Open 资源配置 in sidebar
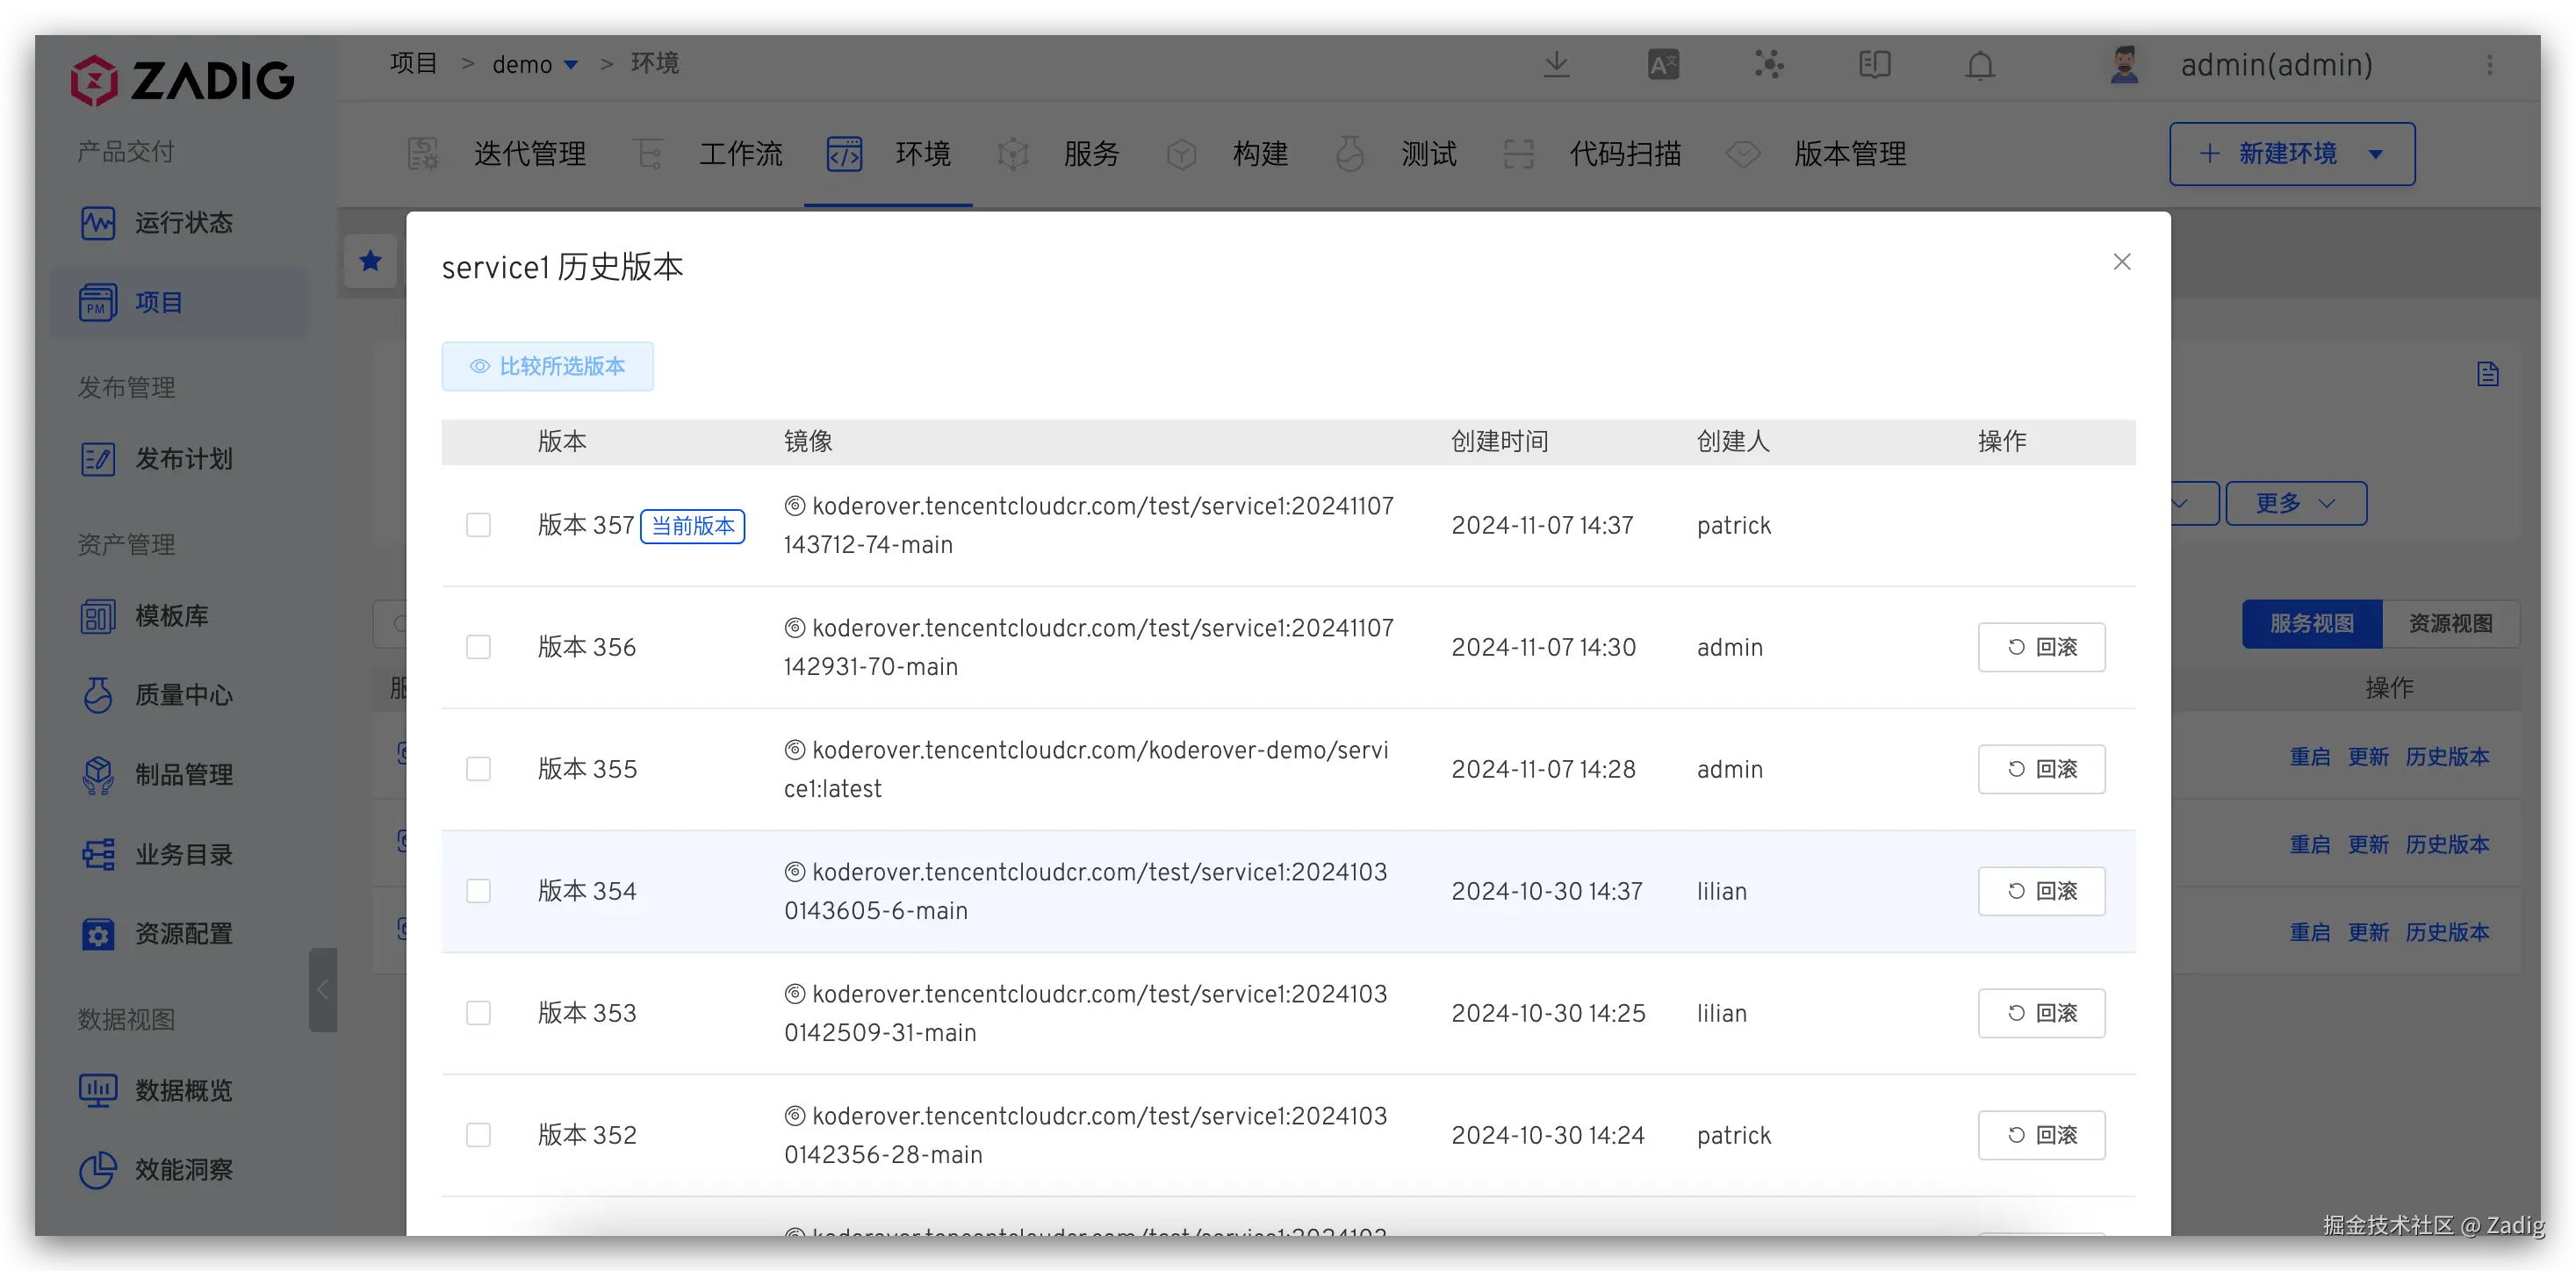Viewport: 2576px width, 1271px height. click(x=183, y=934)
